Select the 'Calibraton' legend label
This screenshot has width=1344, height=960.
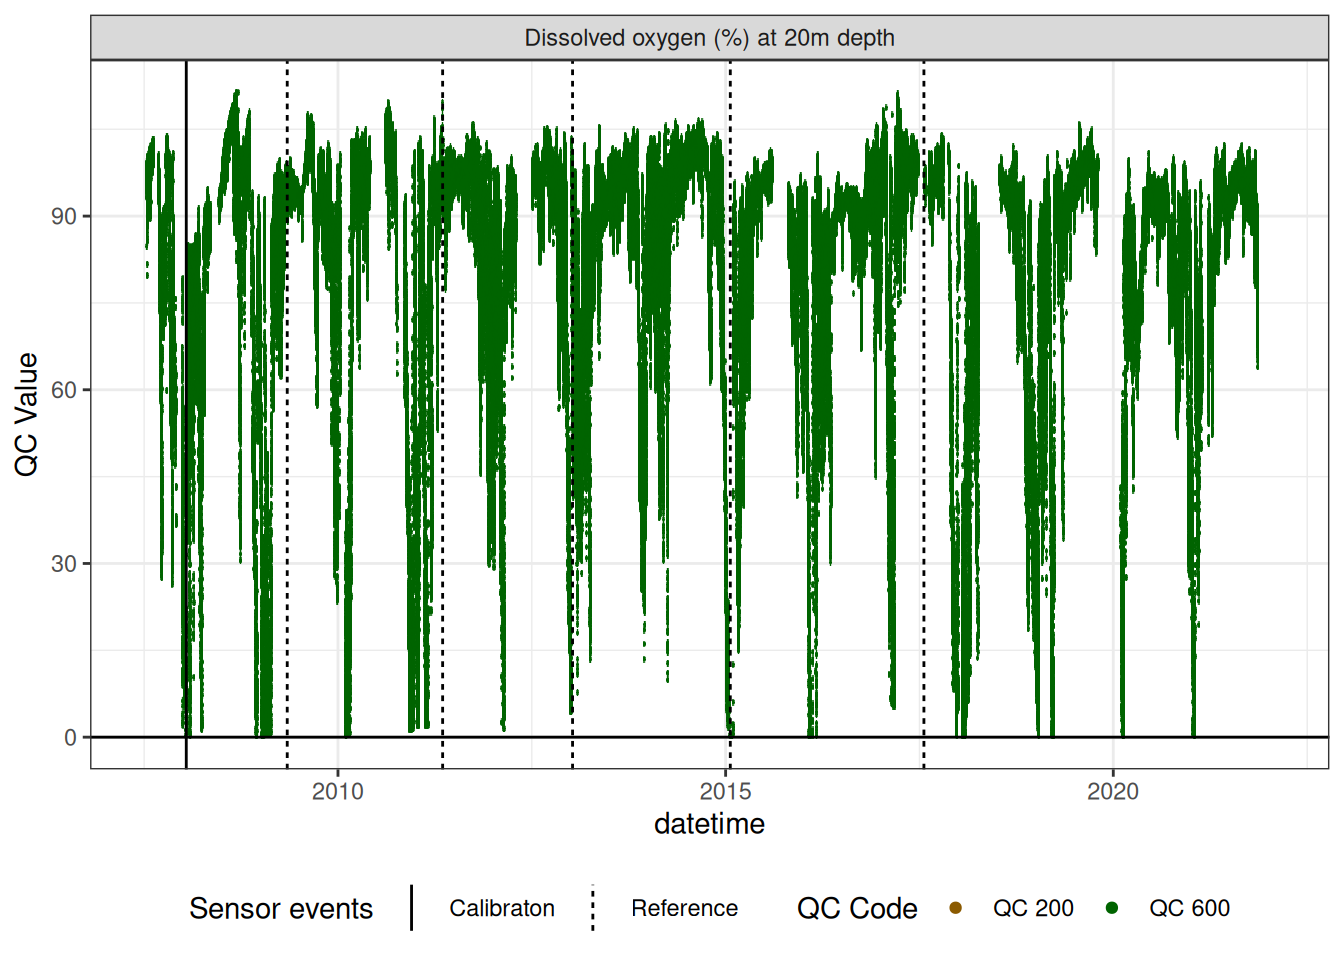[501, 908]
